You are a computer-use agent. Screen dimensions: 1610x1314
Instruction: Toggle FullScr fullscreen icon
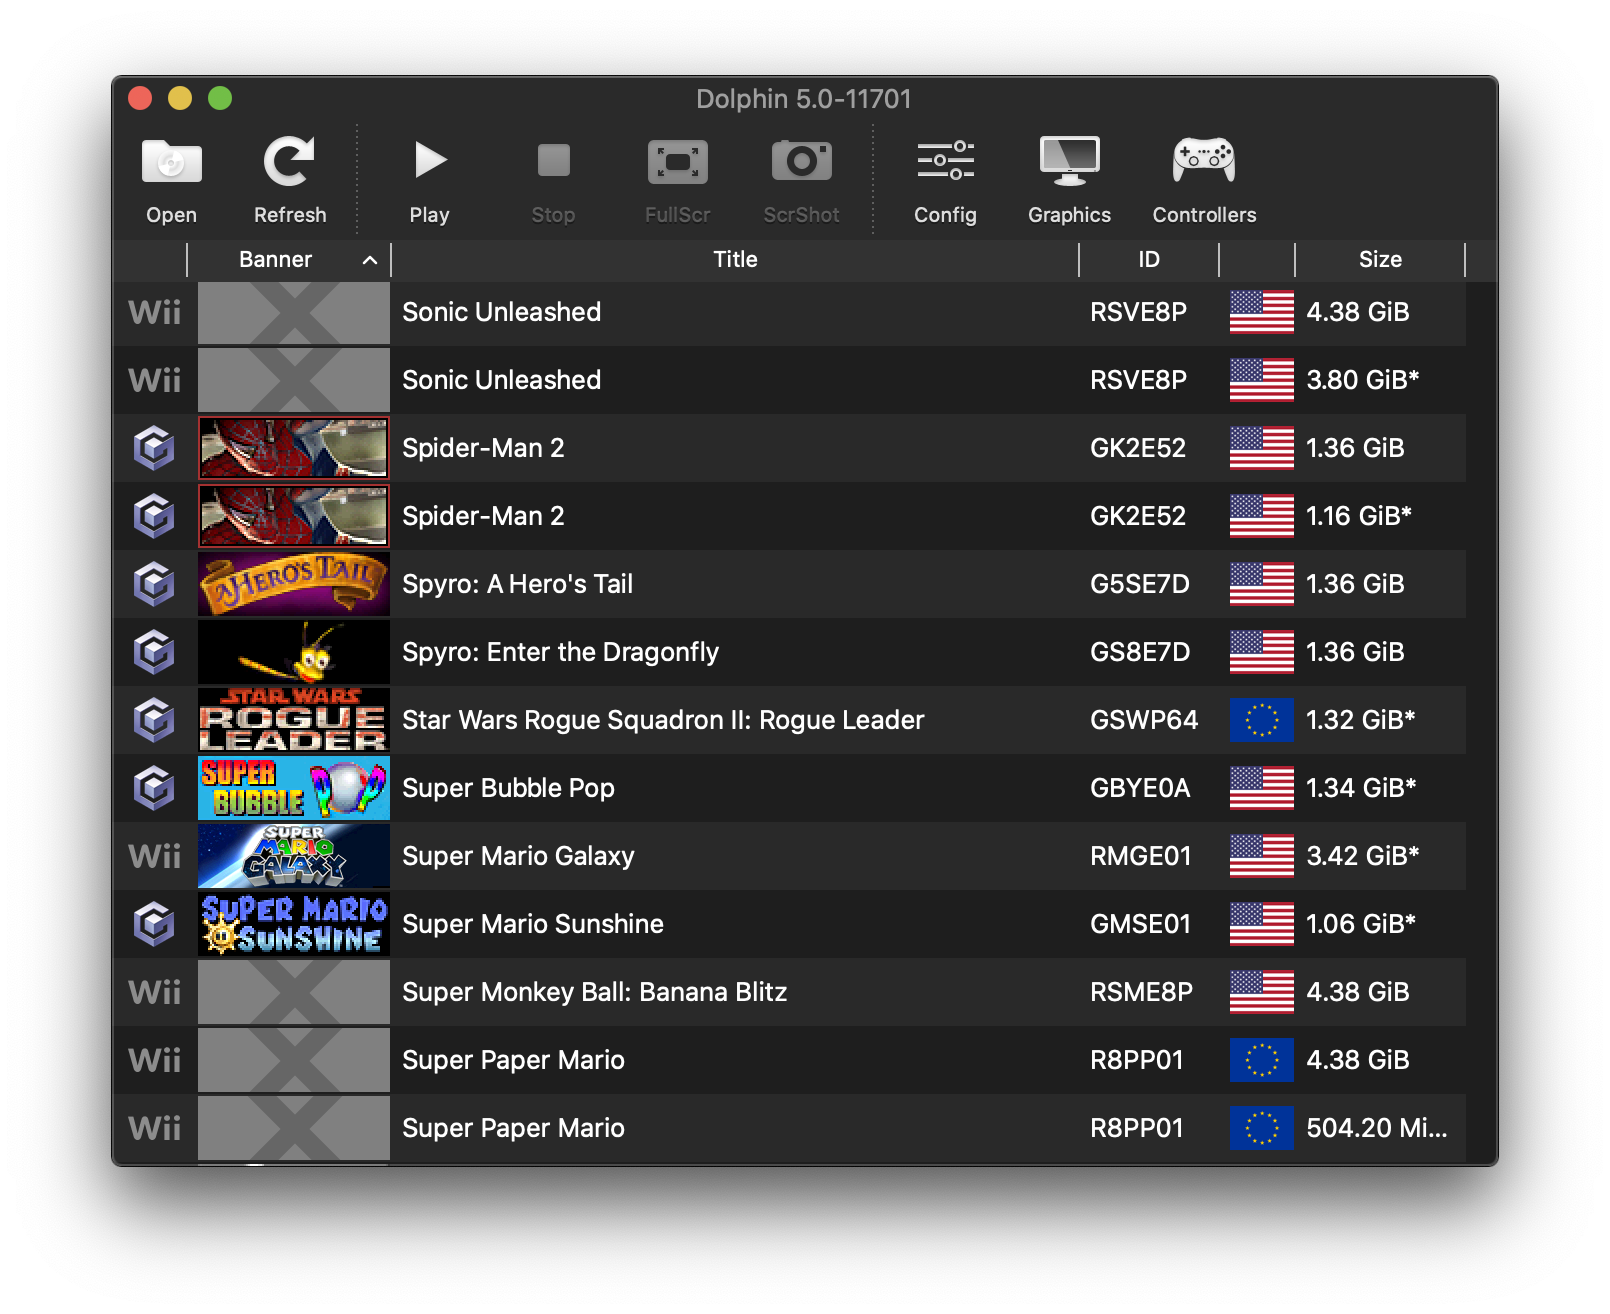pos(677,181)
